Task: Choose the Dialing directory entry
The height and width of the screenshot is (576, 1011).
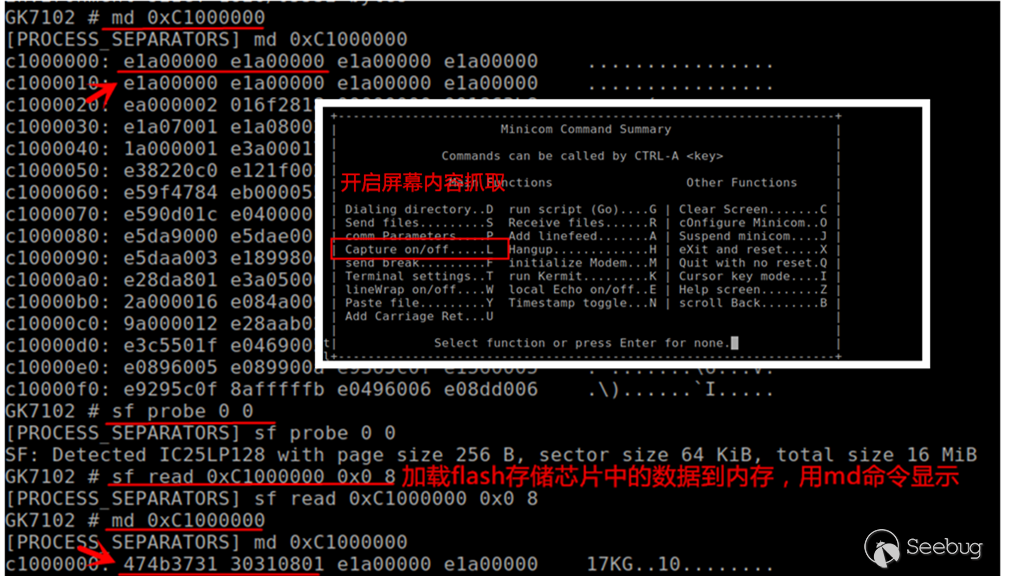Action: pyautogui.click(x=419, y=209)
